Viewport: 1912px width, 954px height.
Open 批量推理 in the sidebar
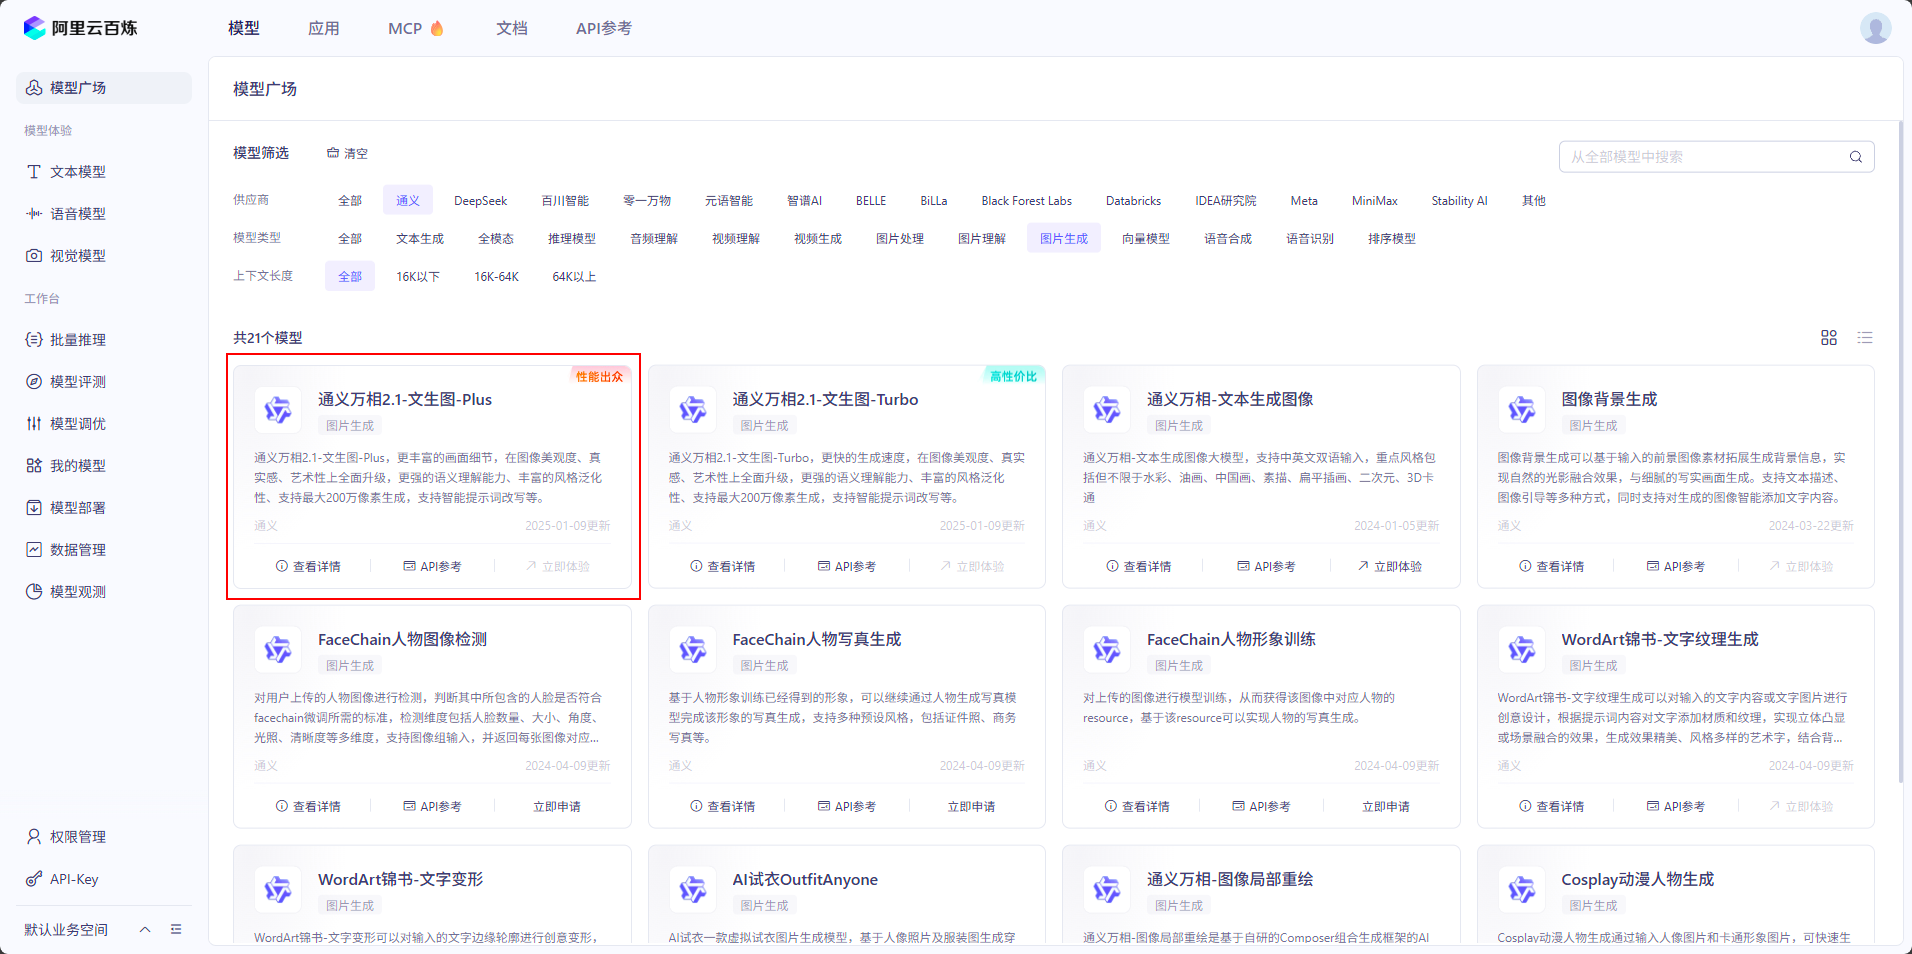click(104, 340)
